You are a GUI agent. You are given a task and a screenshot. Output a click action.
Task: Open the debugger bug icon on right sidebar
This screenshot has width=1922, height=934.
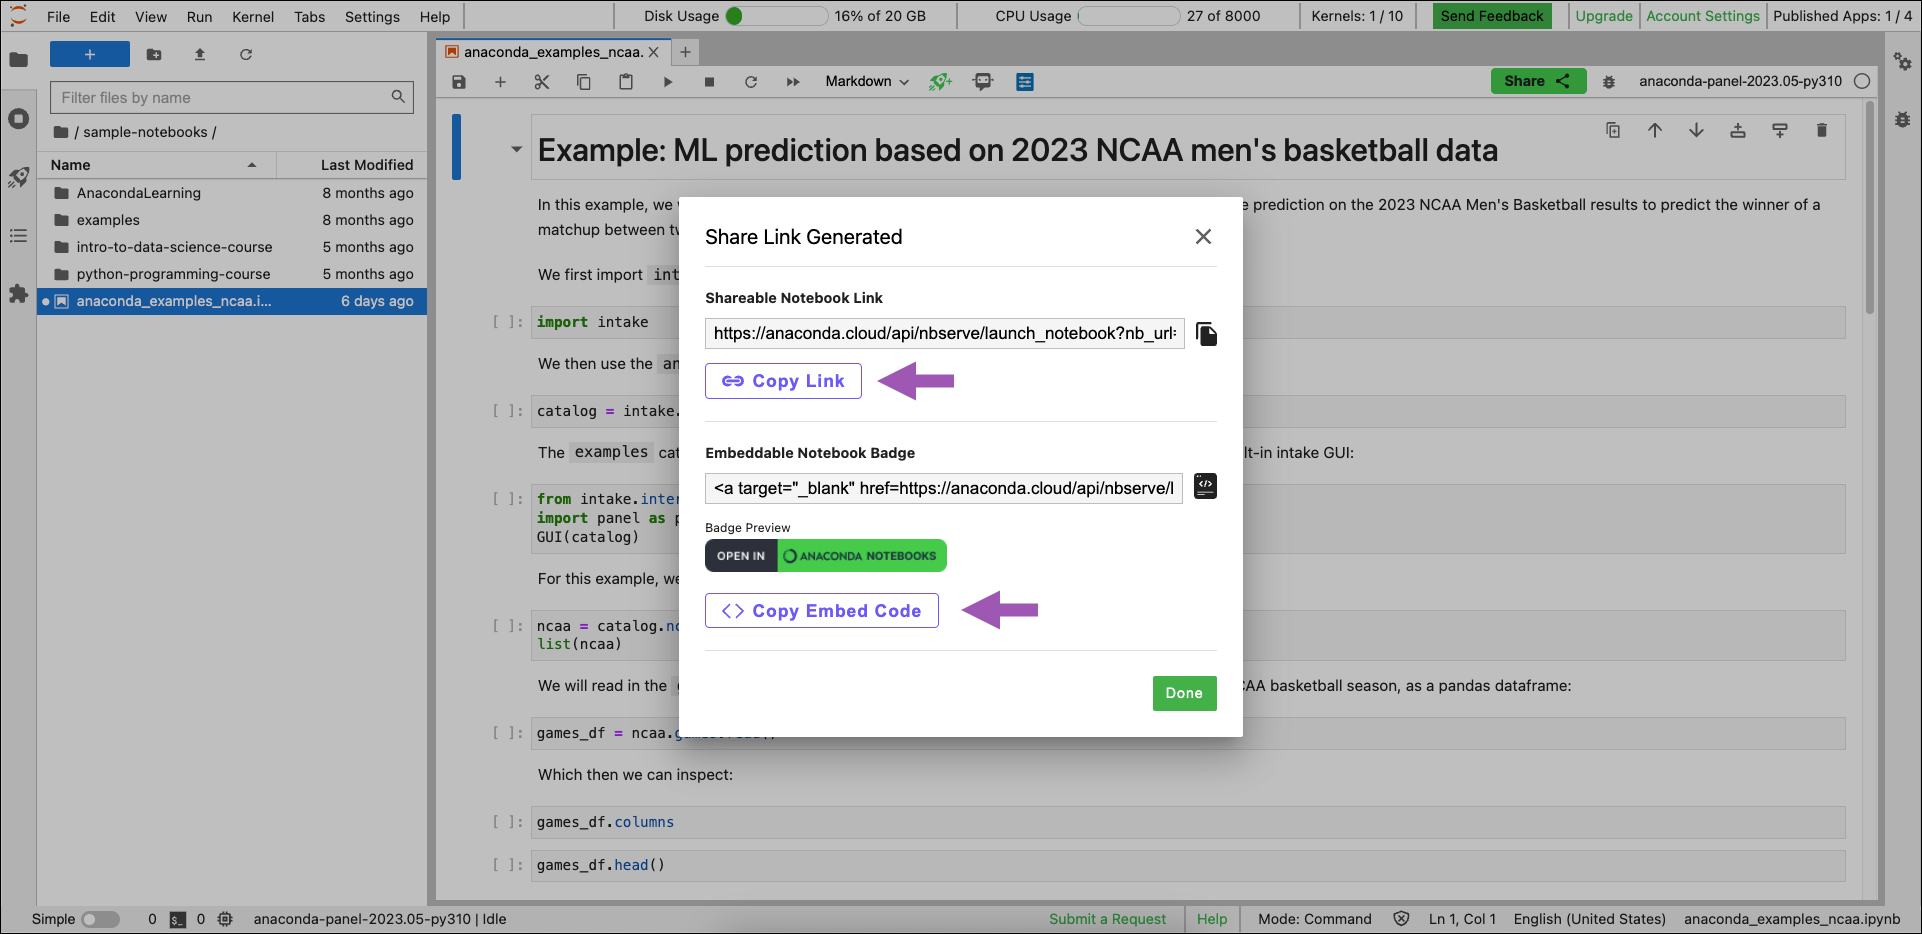tap(1903, 120)
